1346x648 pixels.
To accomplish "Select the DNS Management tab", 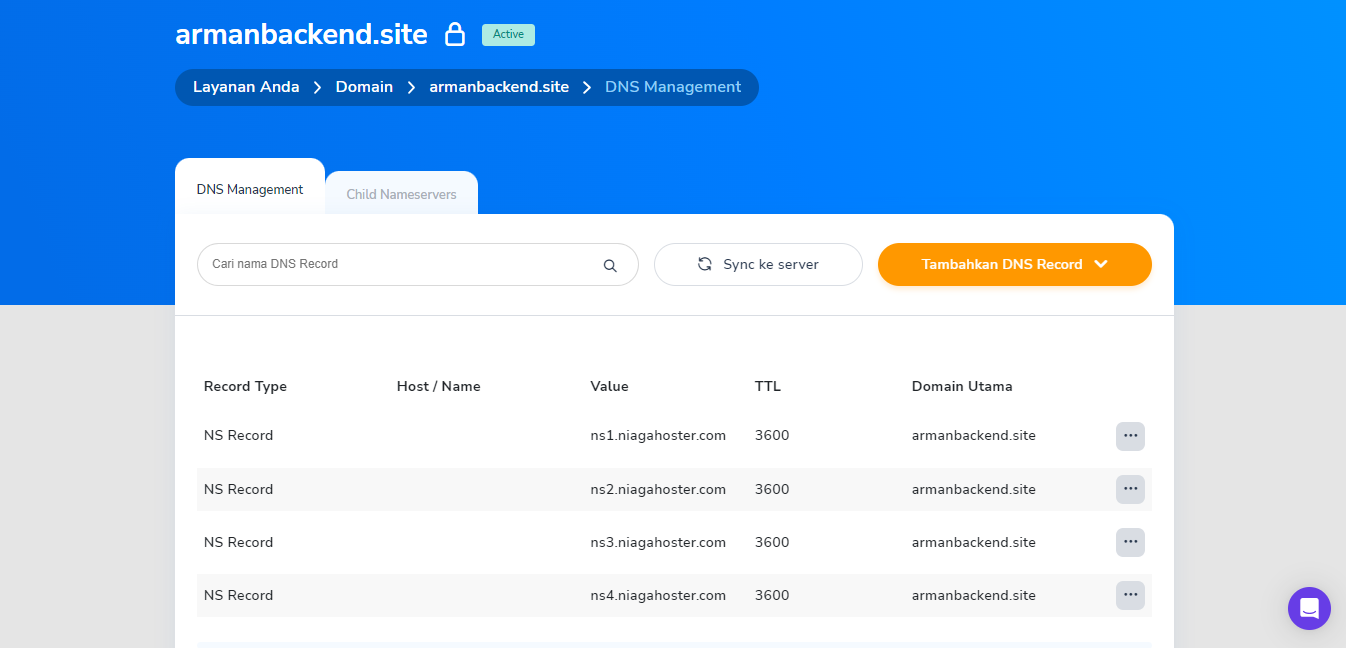I will click(250, 189).
